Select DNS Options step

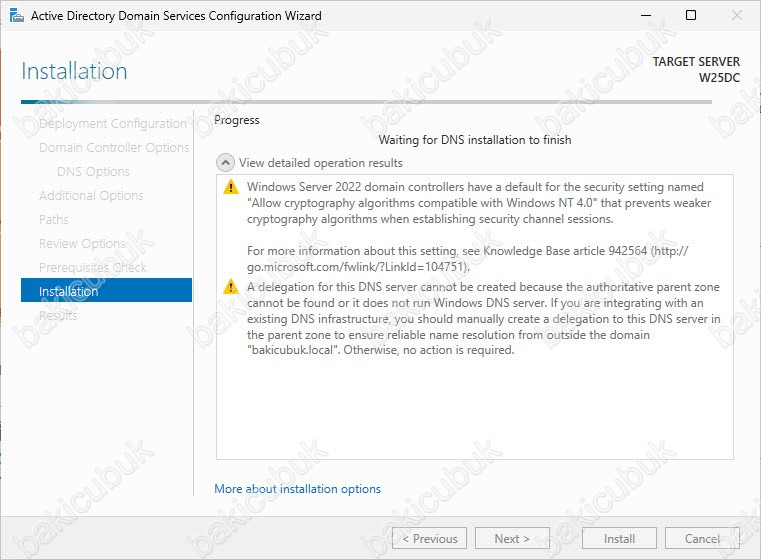coord(93,172)
